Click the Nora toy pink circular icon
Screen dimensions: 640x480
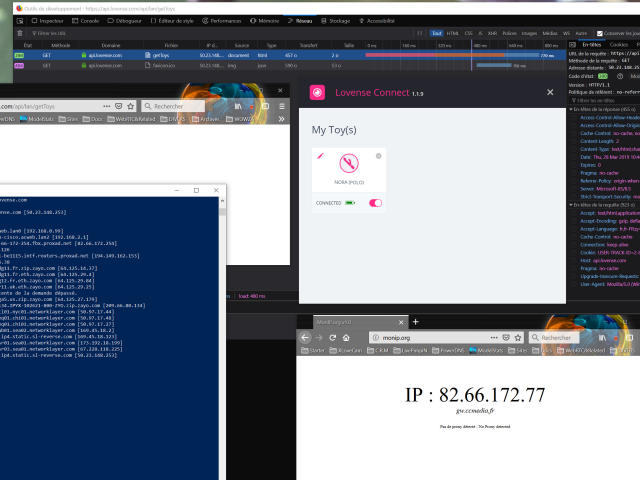click(349, 164)
